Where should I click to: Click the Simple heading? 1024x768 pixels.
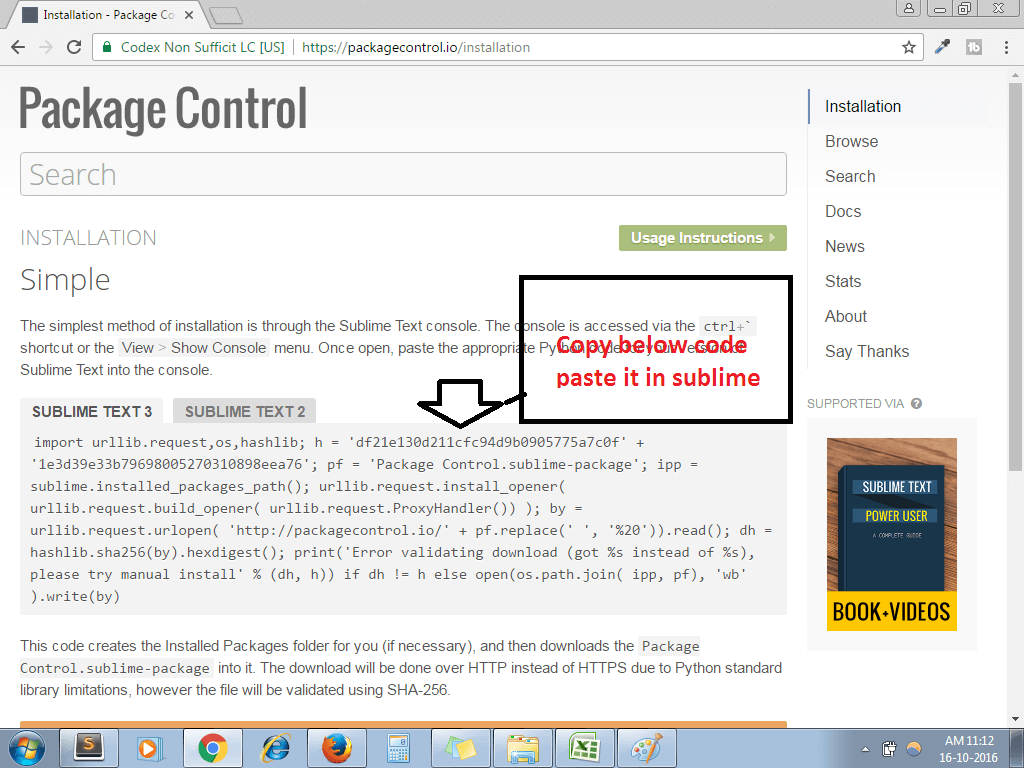tap(65, 280)
